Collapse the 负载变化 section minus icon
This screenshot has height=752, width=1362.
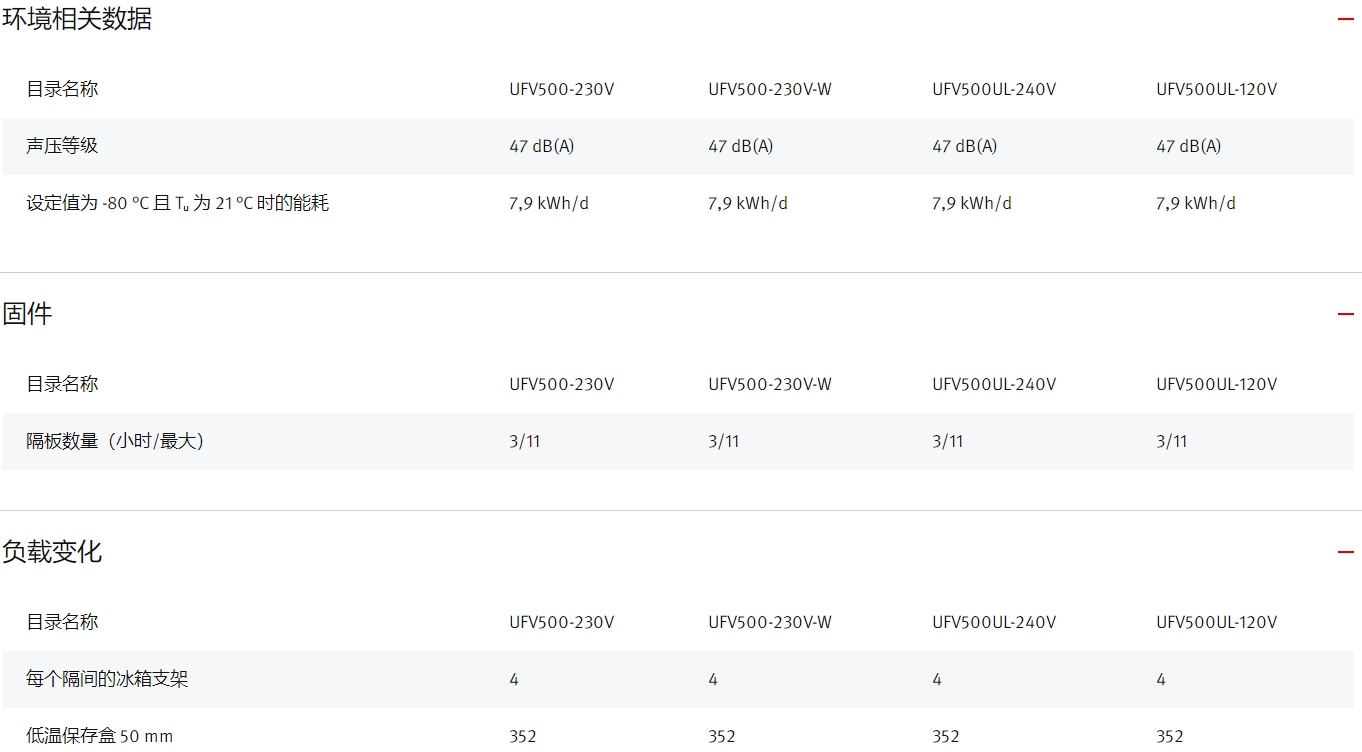click(x=1345, y=552)
